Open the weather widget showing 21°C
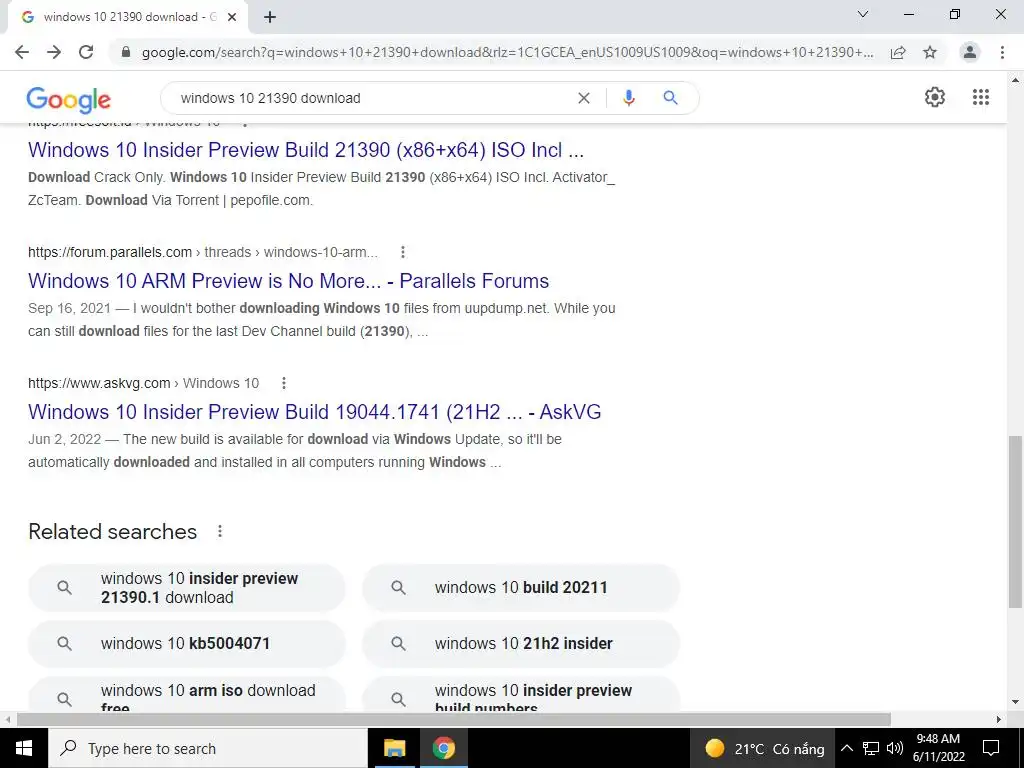Viewport: 1024px width, 768px height. (763, 748)
